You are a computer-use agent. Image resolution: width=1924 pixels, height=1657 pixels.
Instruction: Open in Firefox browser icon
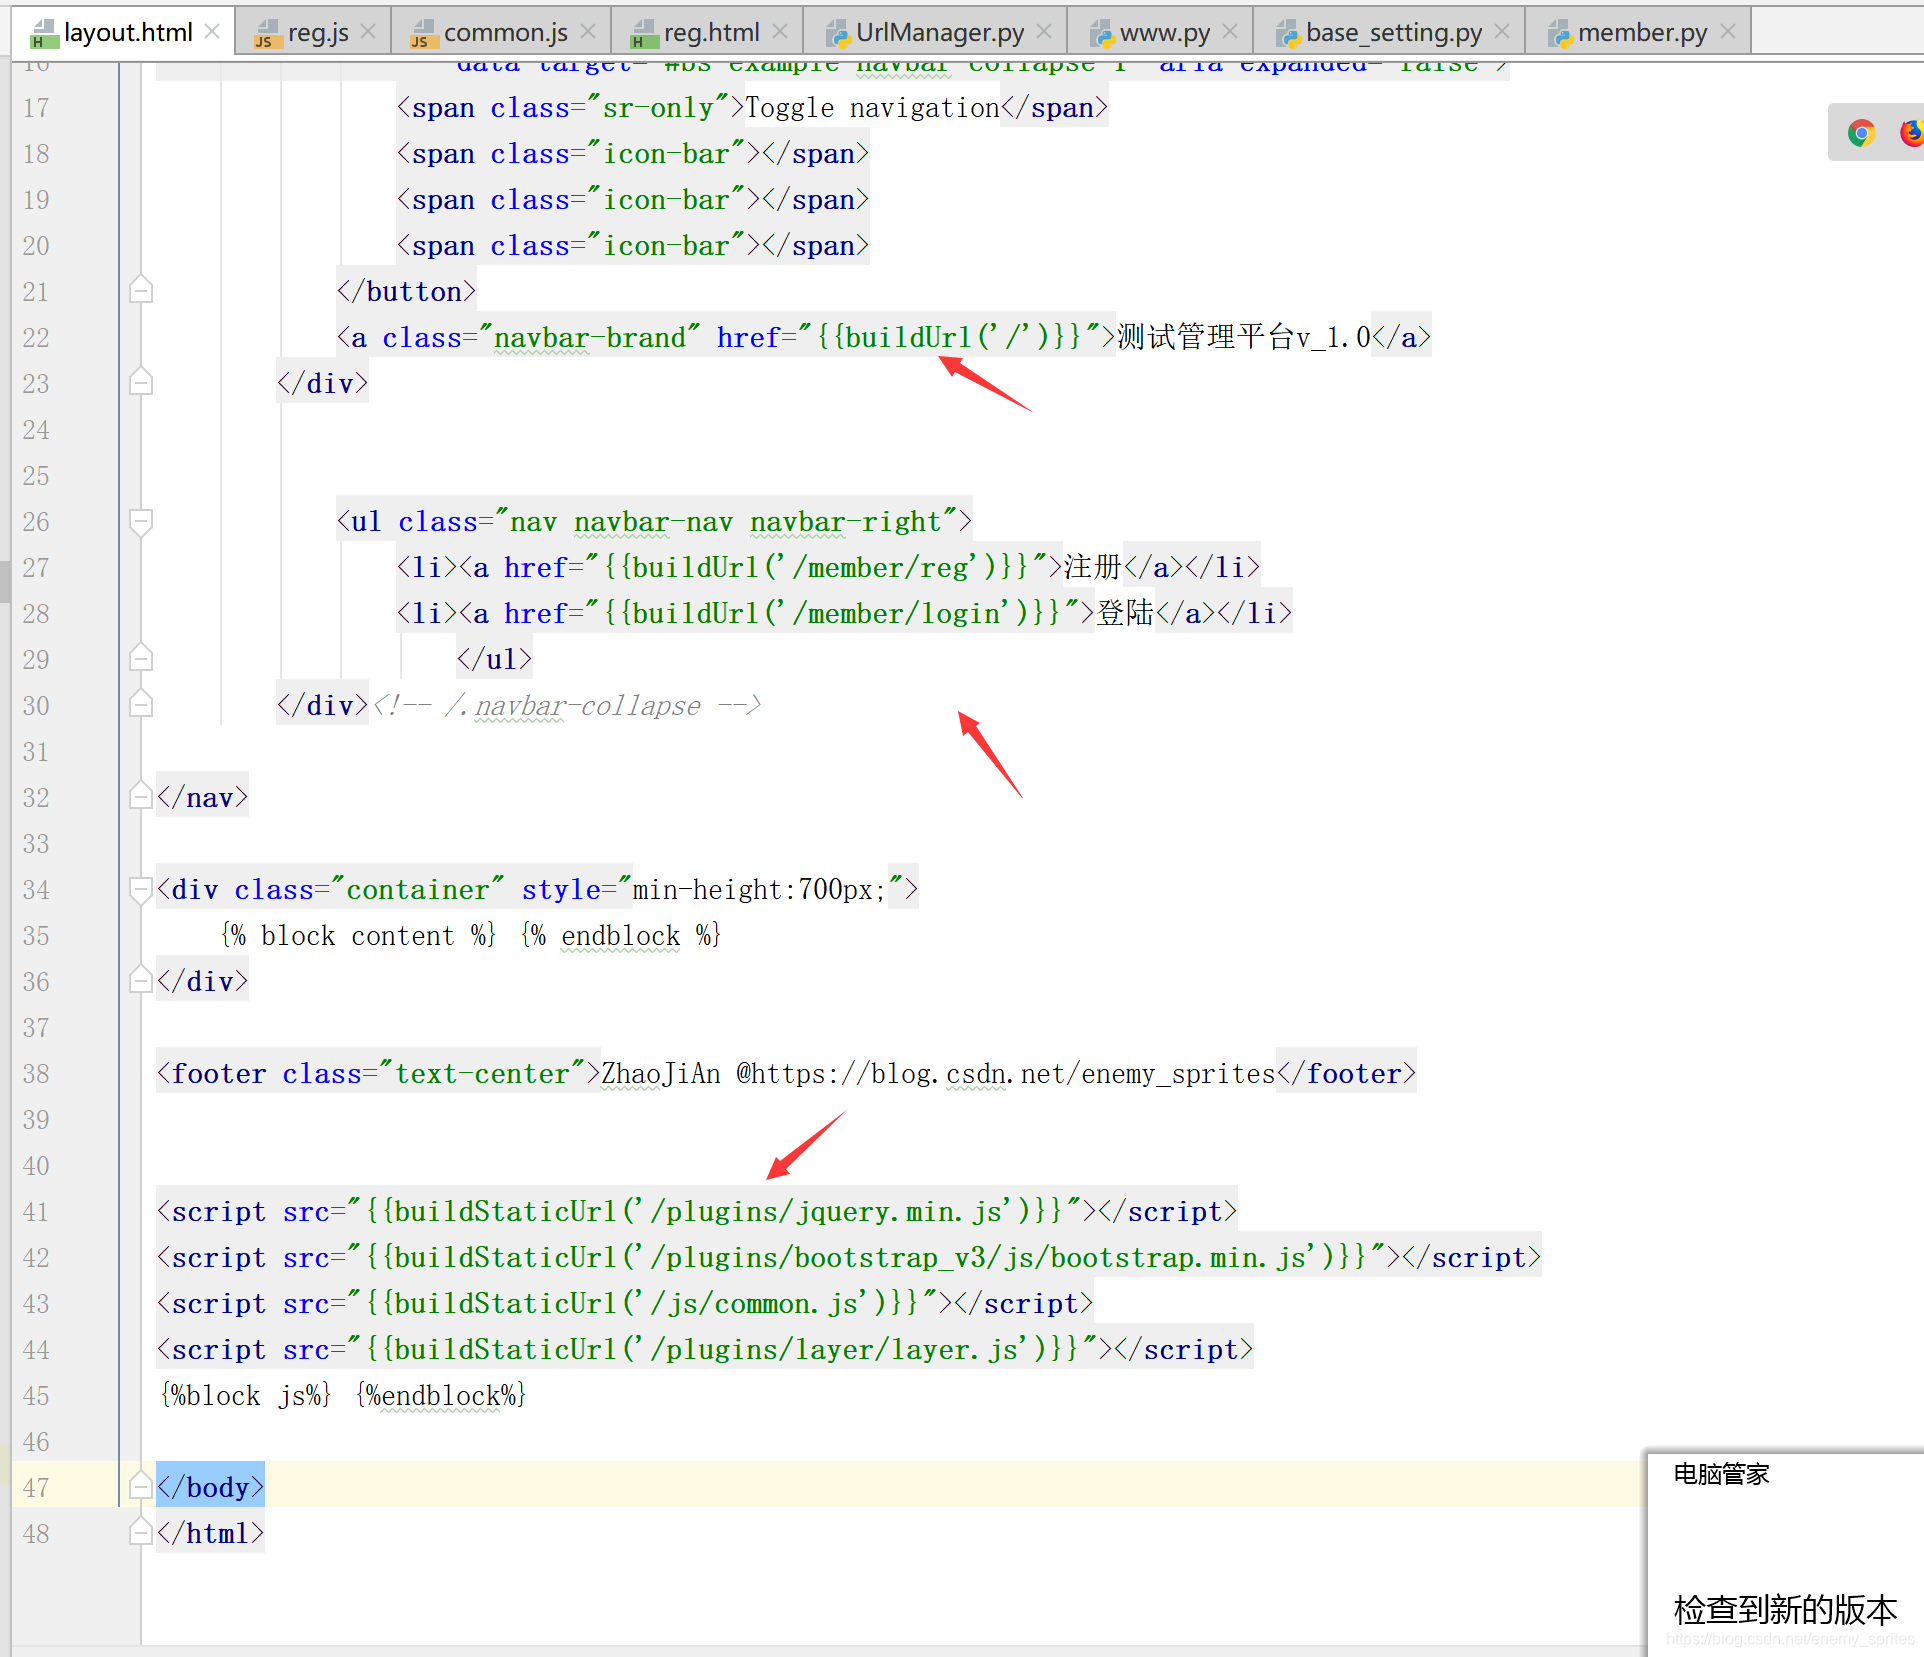[1911, 133]
